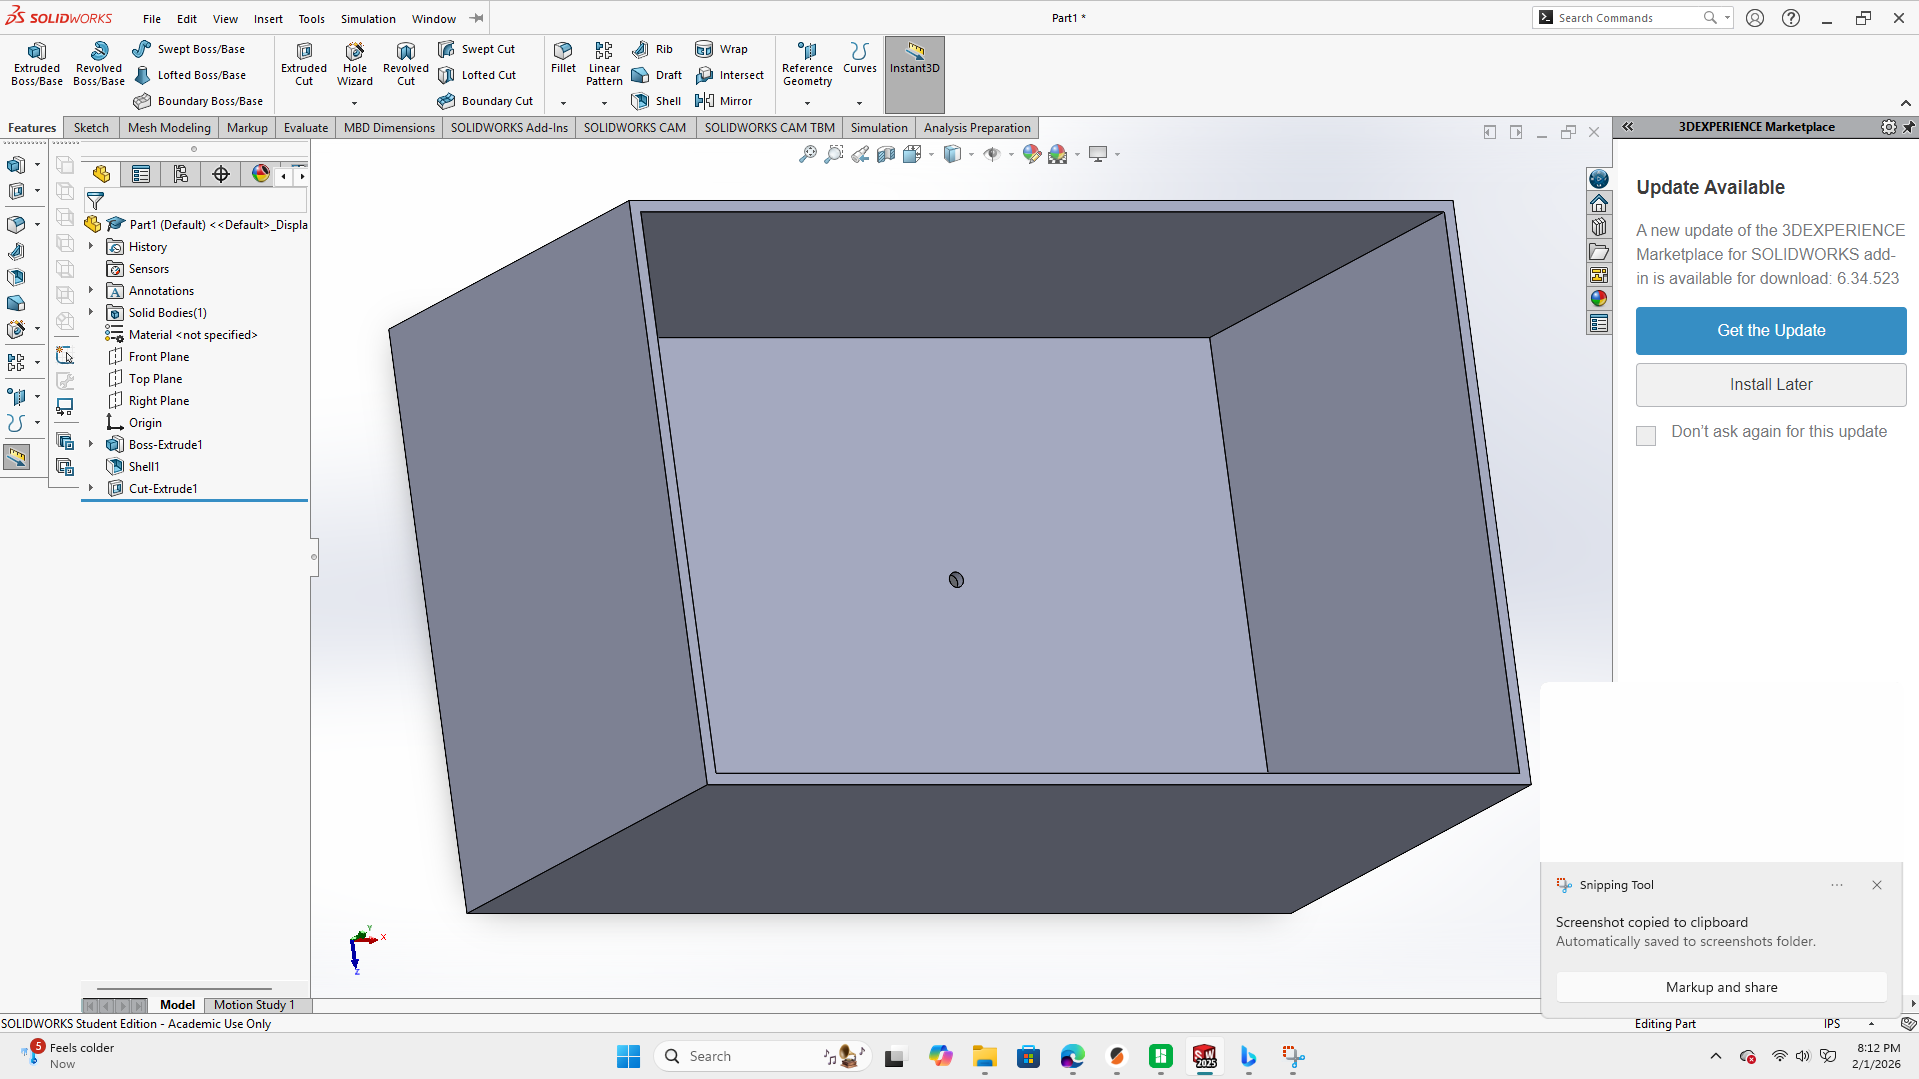Click the Boundary Boss/Base tool
This screenshot has height=1079, width=1919.
198,101
